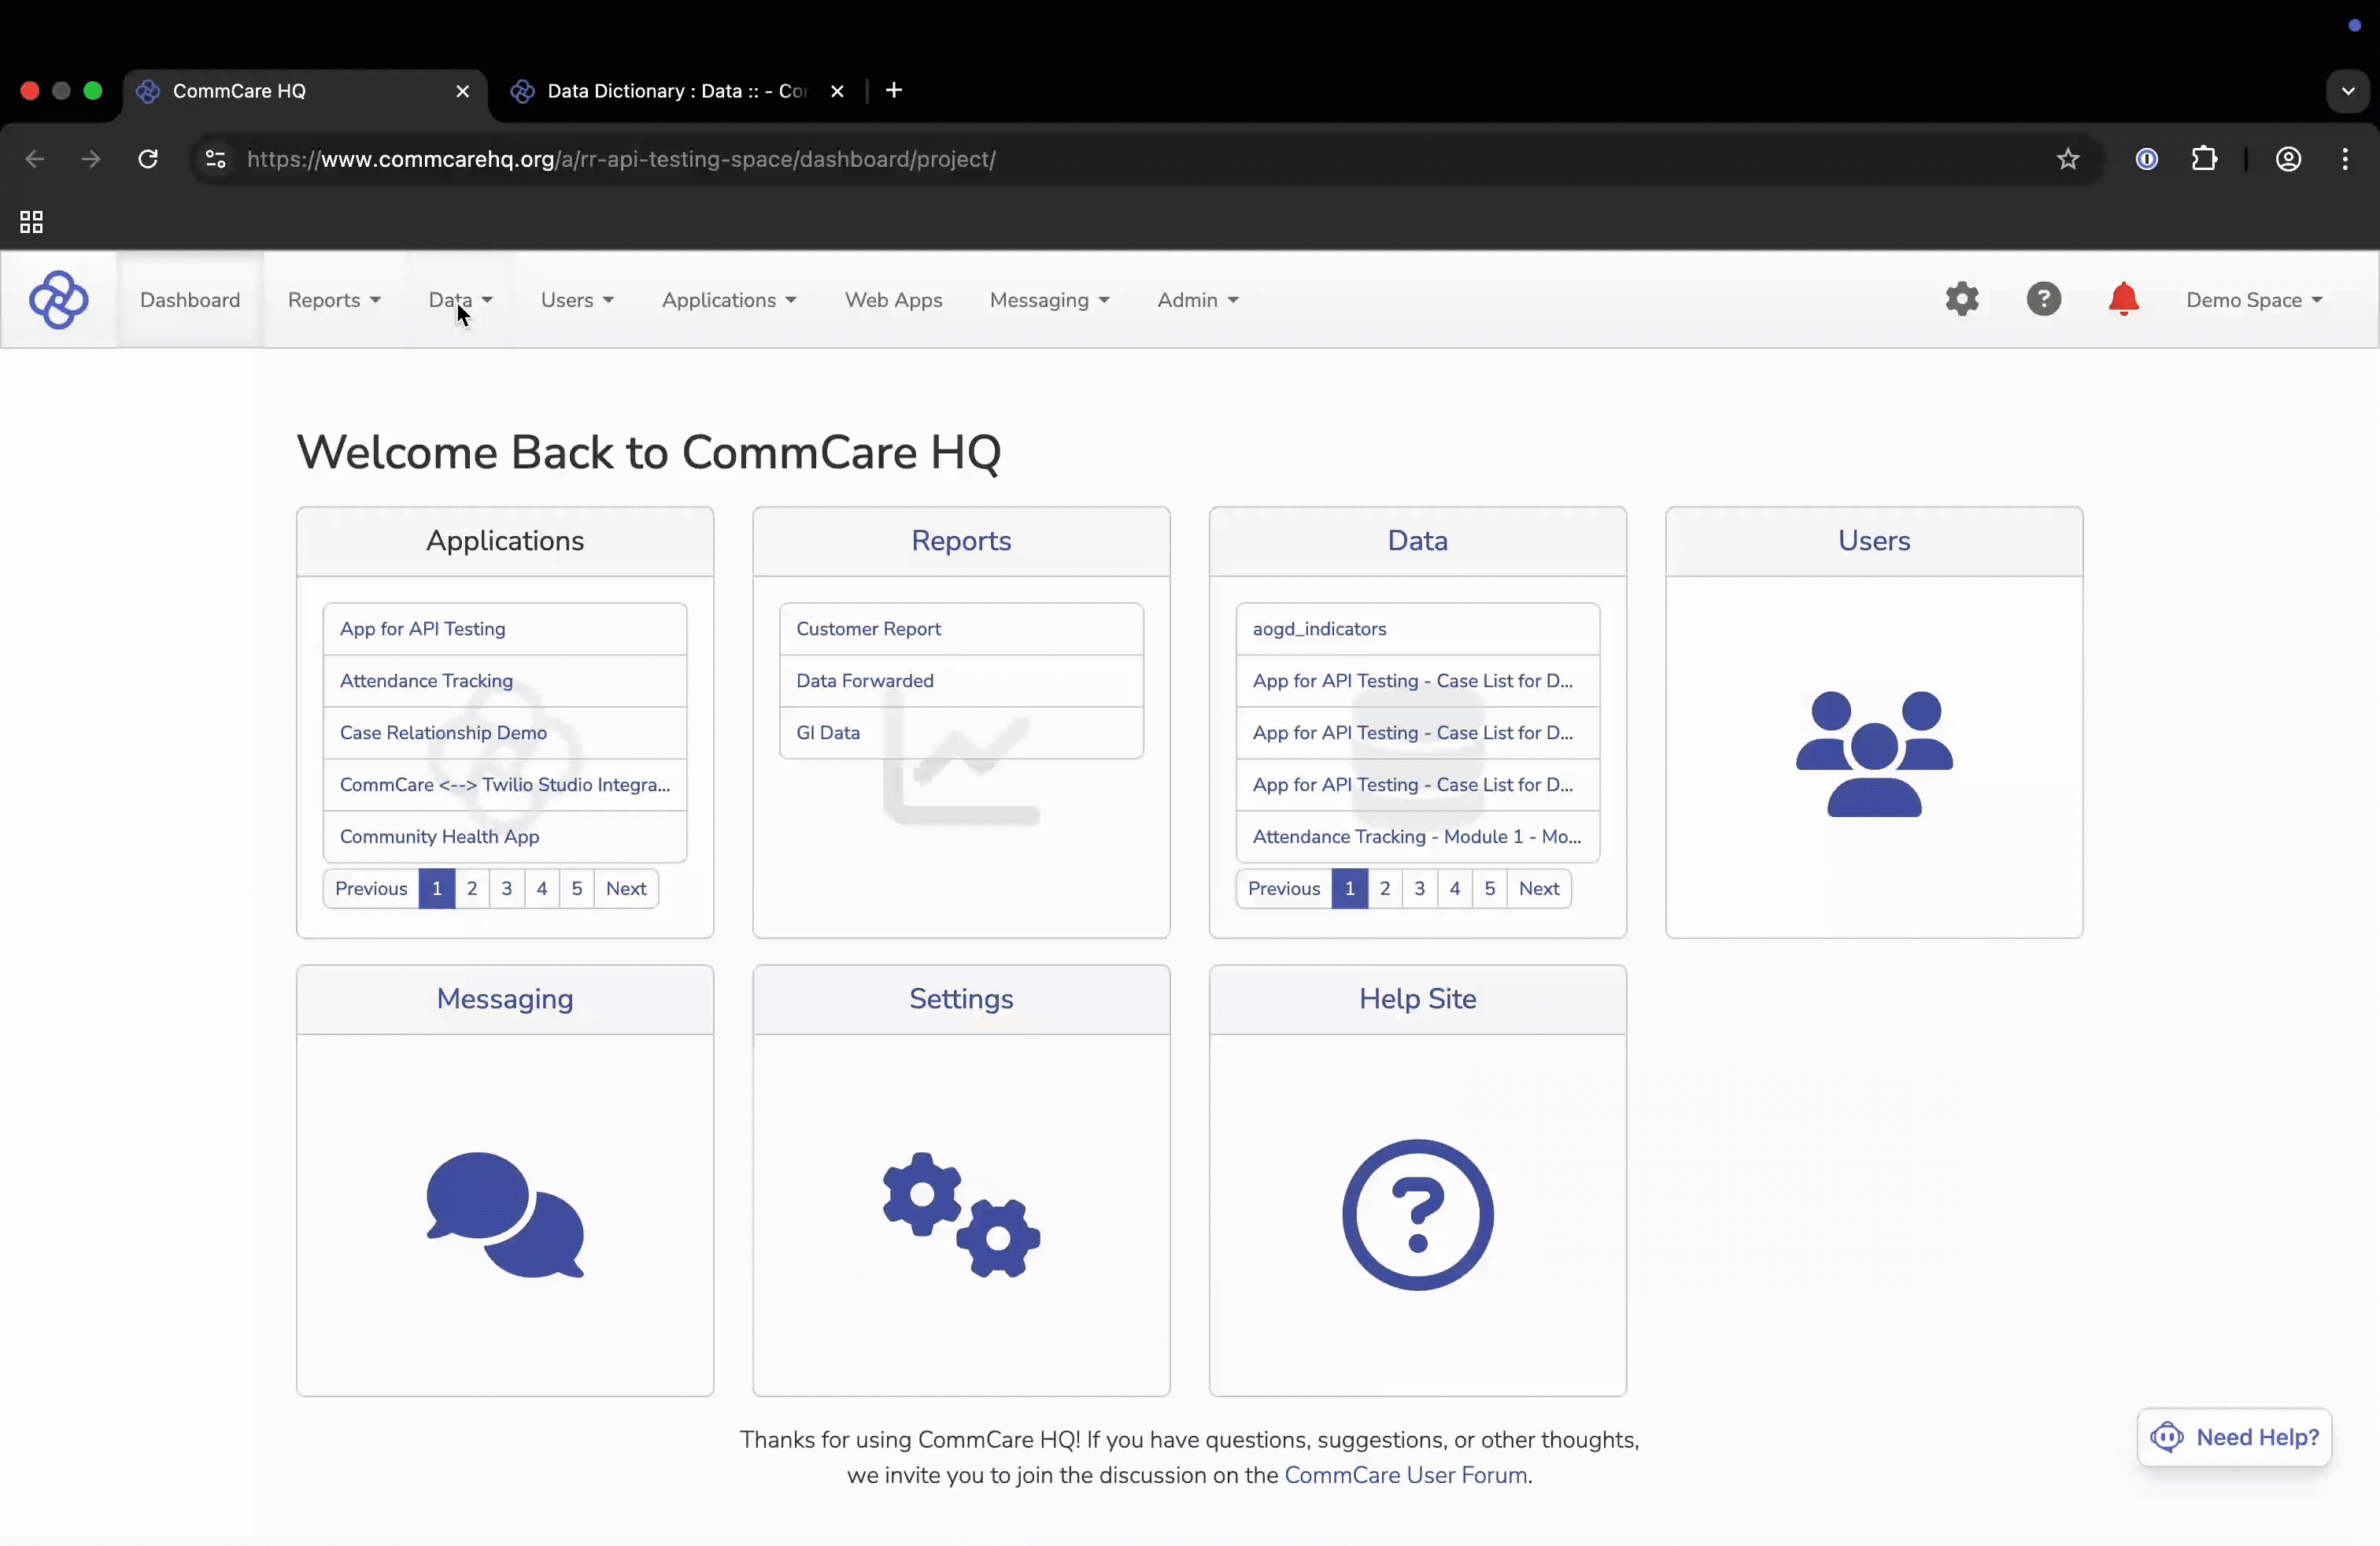The image size is (2380, 1546).
Task: Expand the Reports dropdown menu
Action: [334, 300]
